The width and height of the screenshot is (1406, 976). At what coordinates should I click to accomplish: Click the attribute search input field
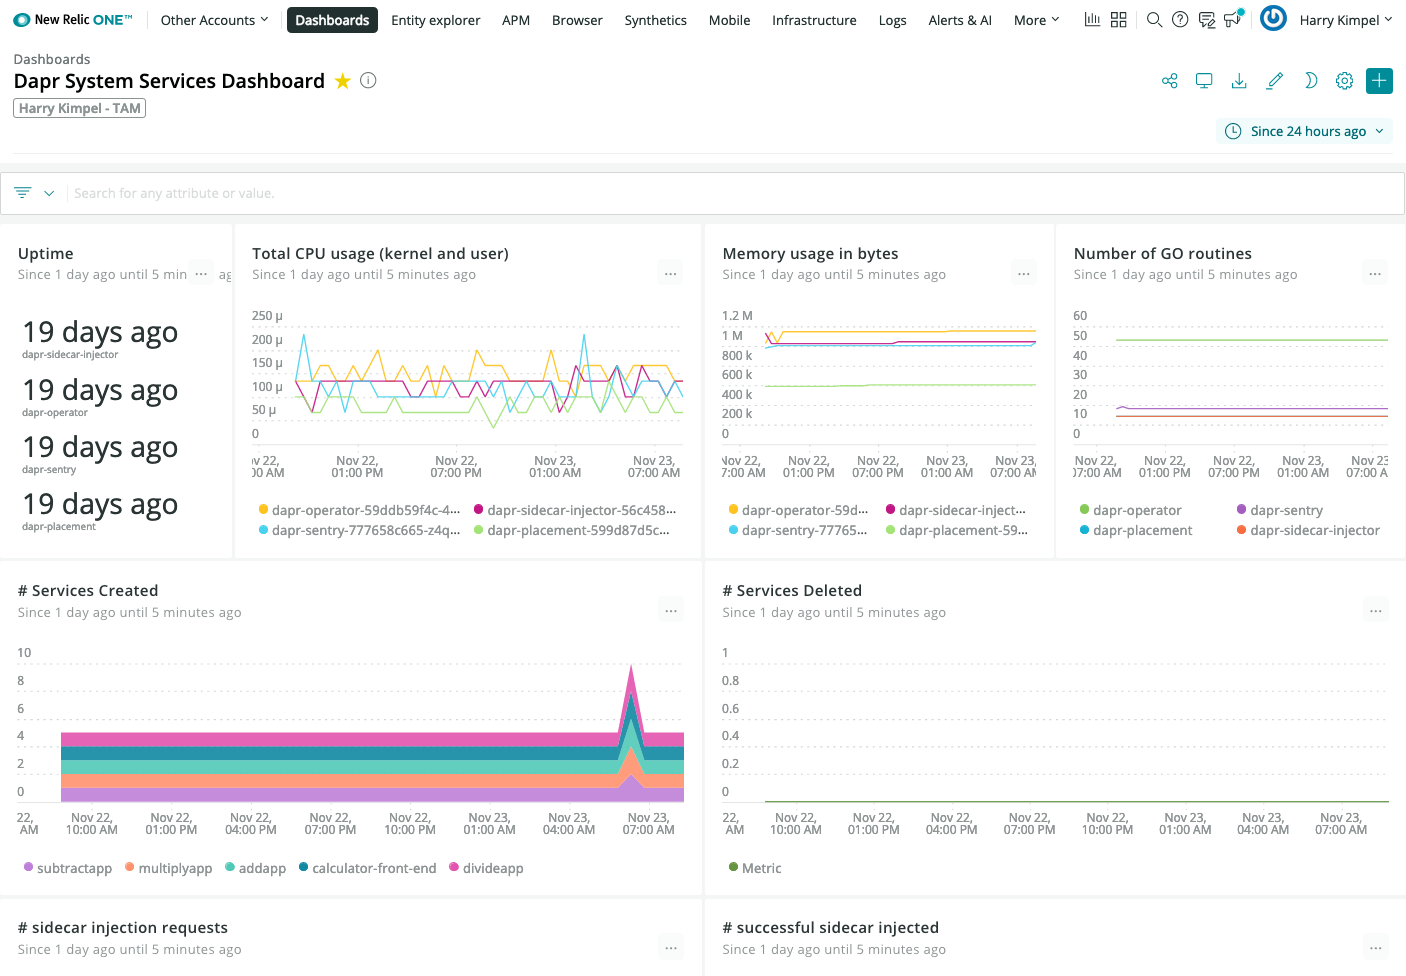tap(400, 192)
